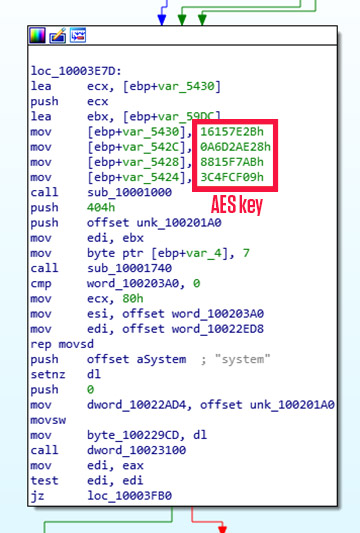This screenshot has height=533, width=360.
Task: Click the aSystem string offset
Action: click(161, 359)
